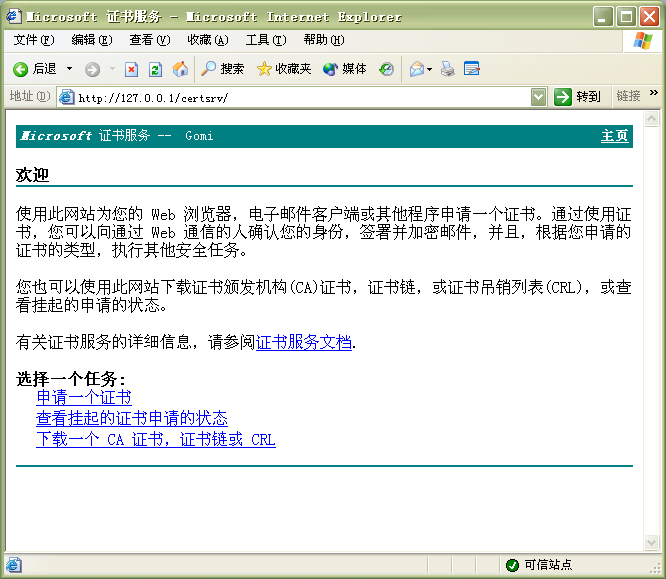Close the Internet Explorer window

click(x=649, y=17)
